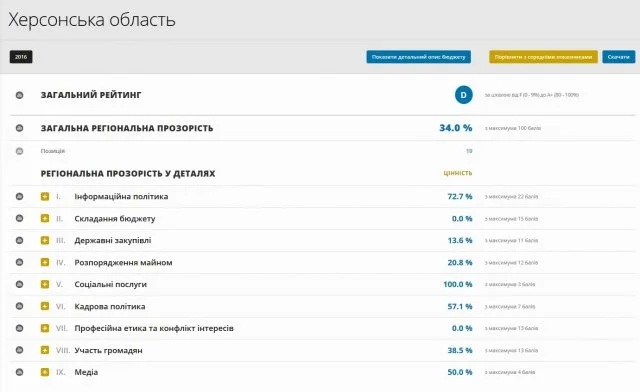Click the blue D rating badge

point(464,95)
